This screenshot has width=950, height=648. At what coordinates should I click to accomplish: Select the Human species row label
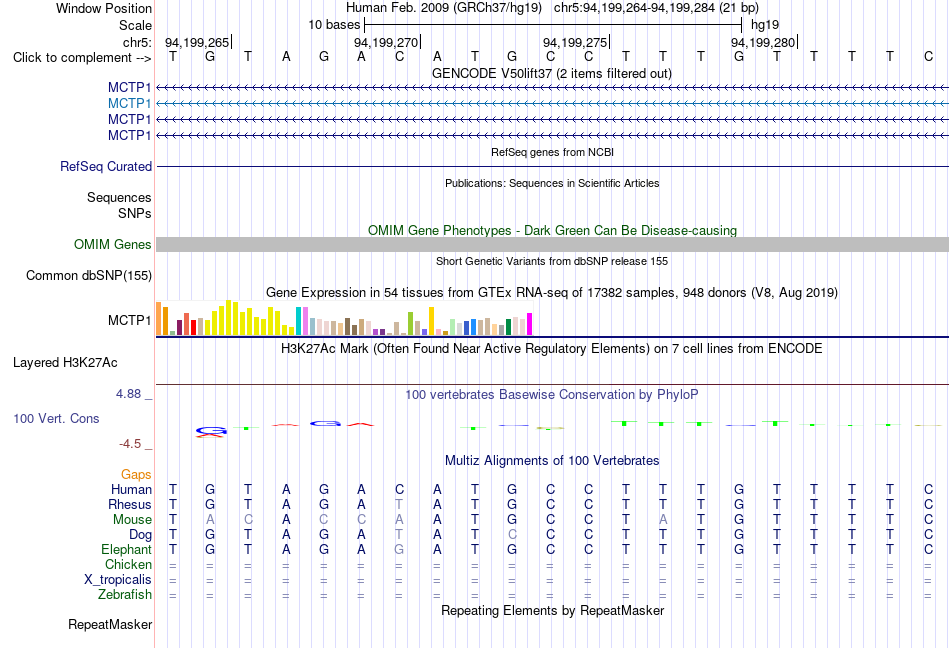[131, 489]
